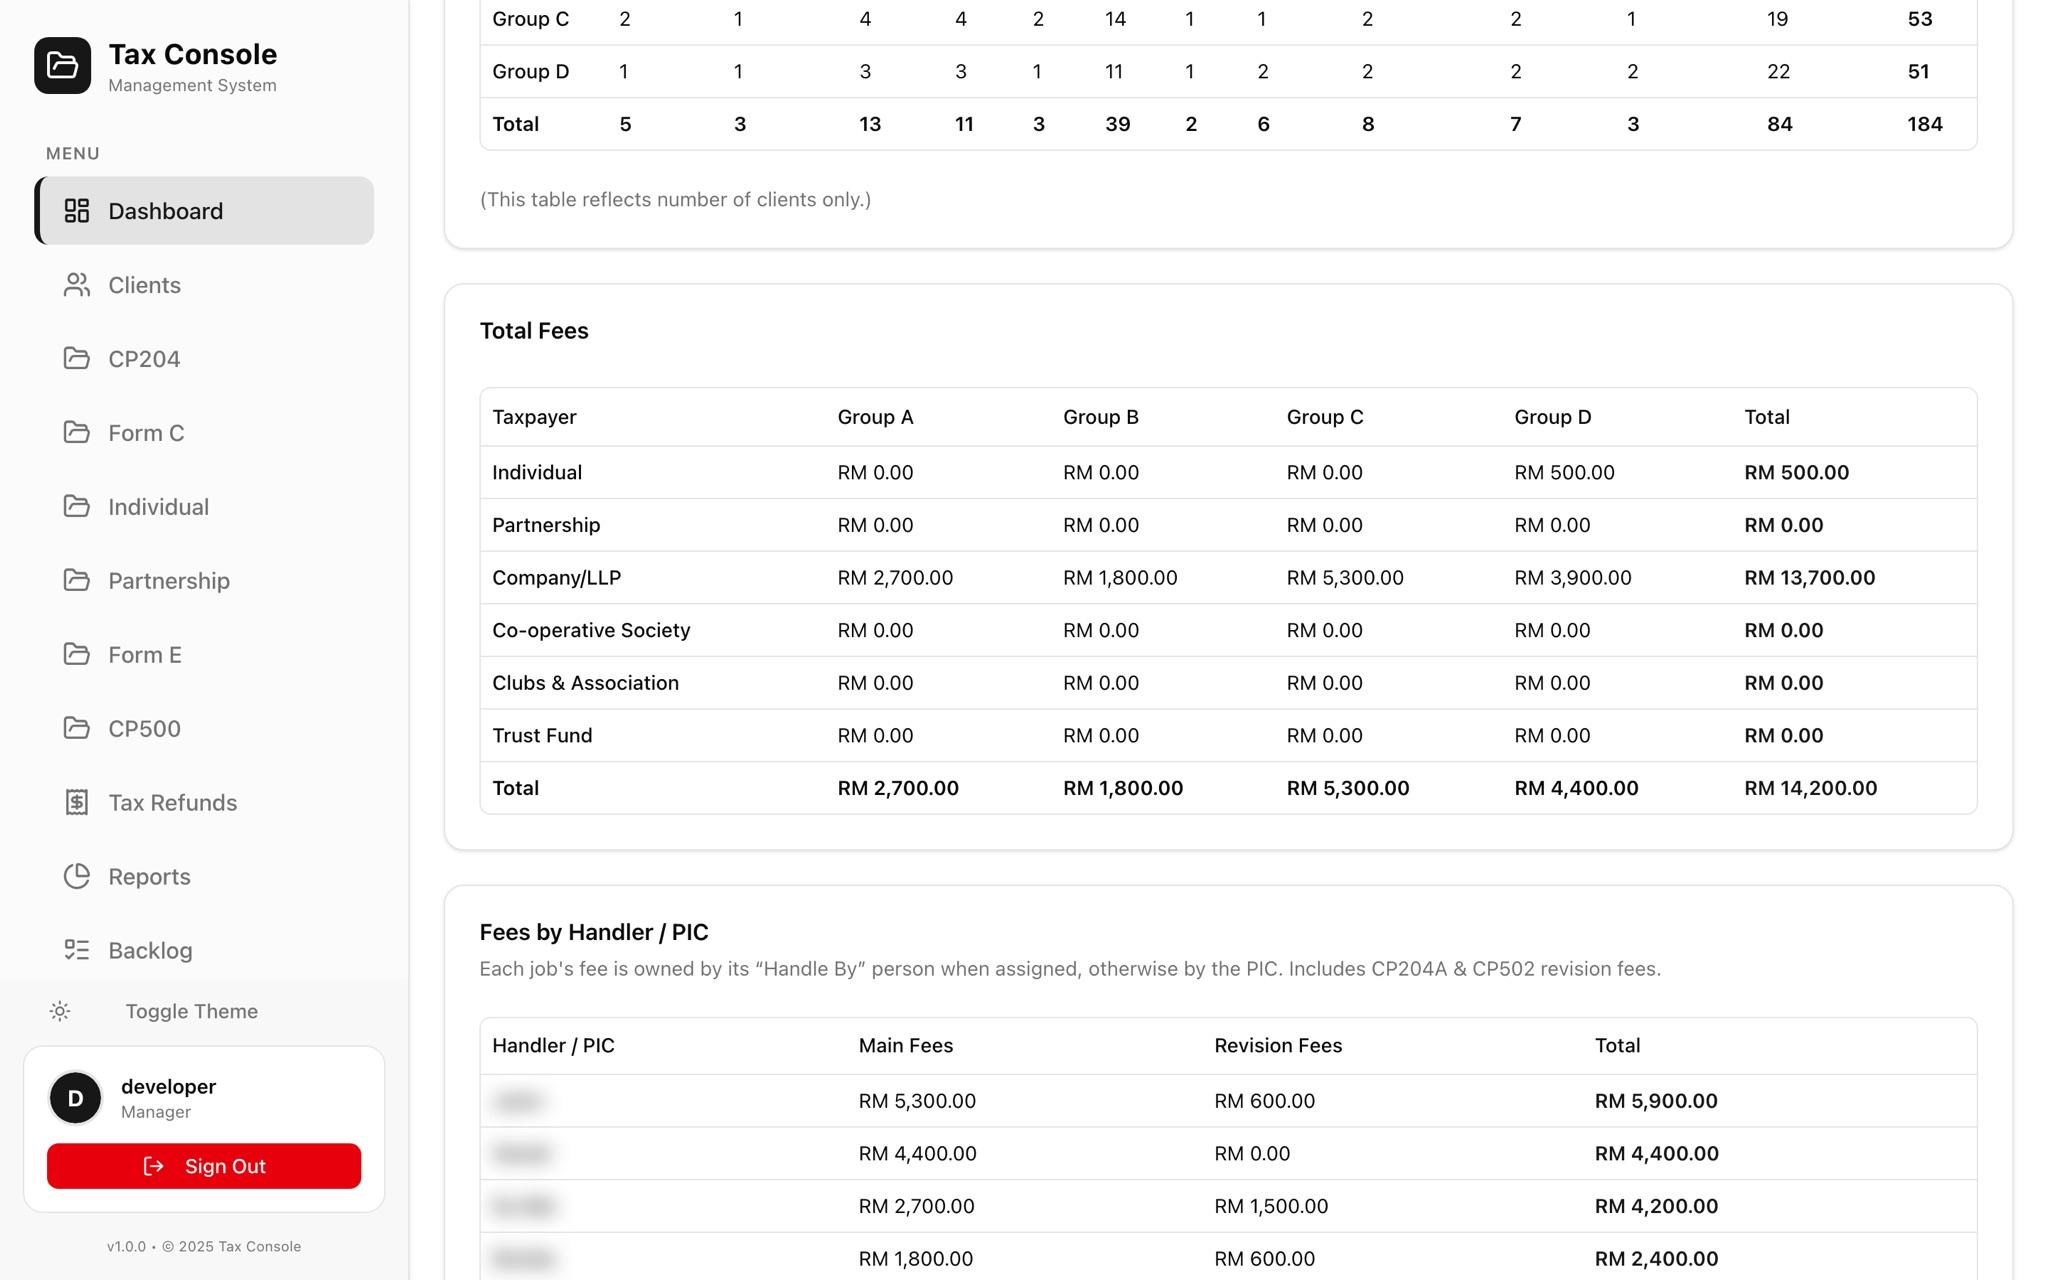Click the Taxpayer column header

click(x=534, y=417)
